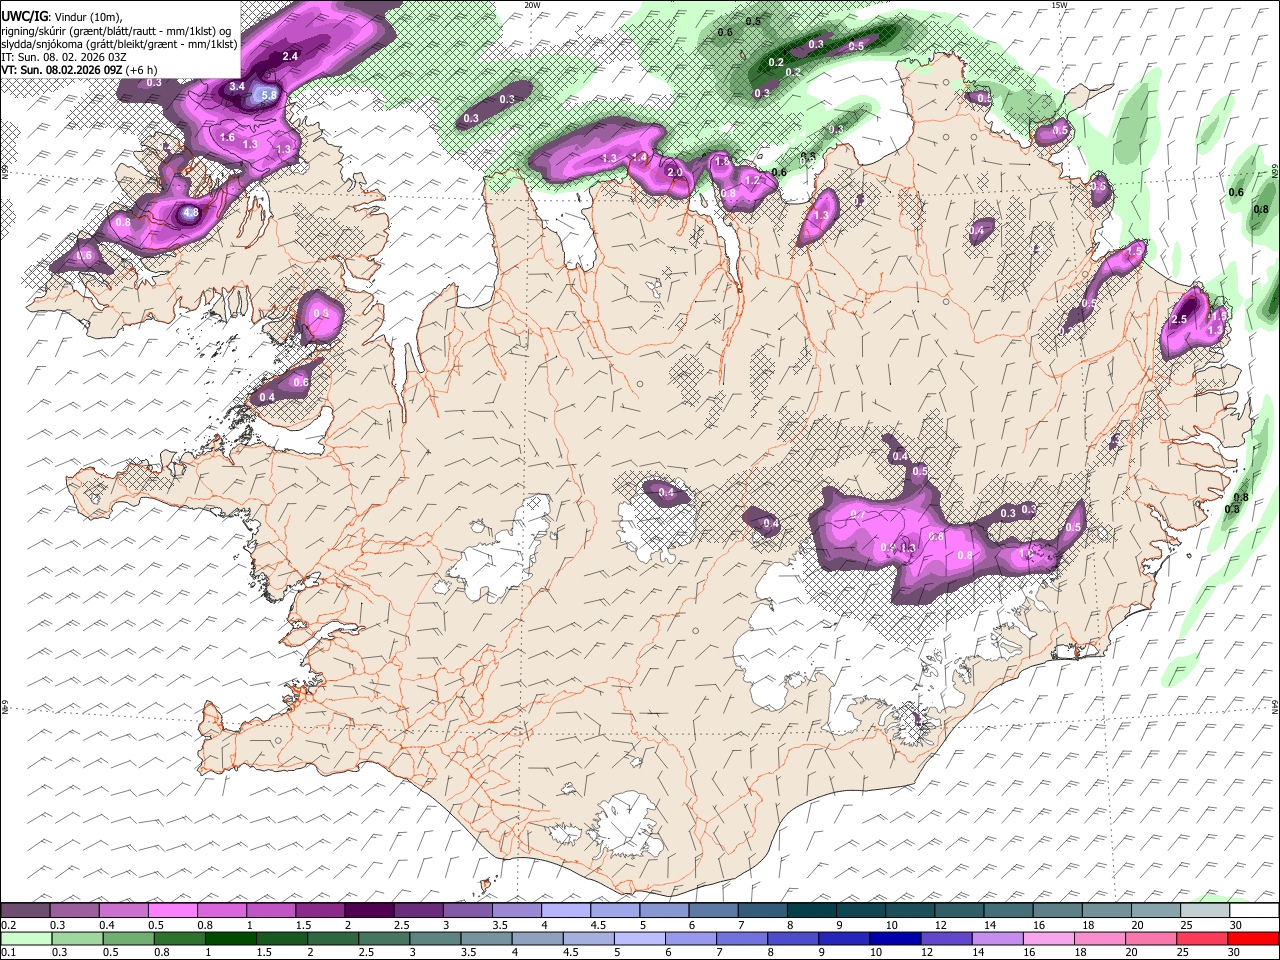Pick the light purple 14–16 rain scale swatch
Image resolution: width=1280 pixels, height=960 pixels.
coord(995,938)
